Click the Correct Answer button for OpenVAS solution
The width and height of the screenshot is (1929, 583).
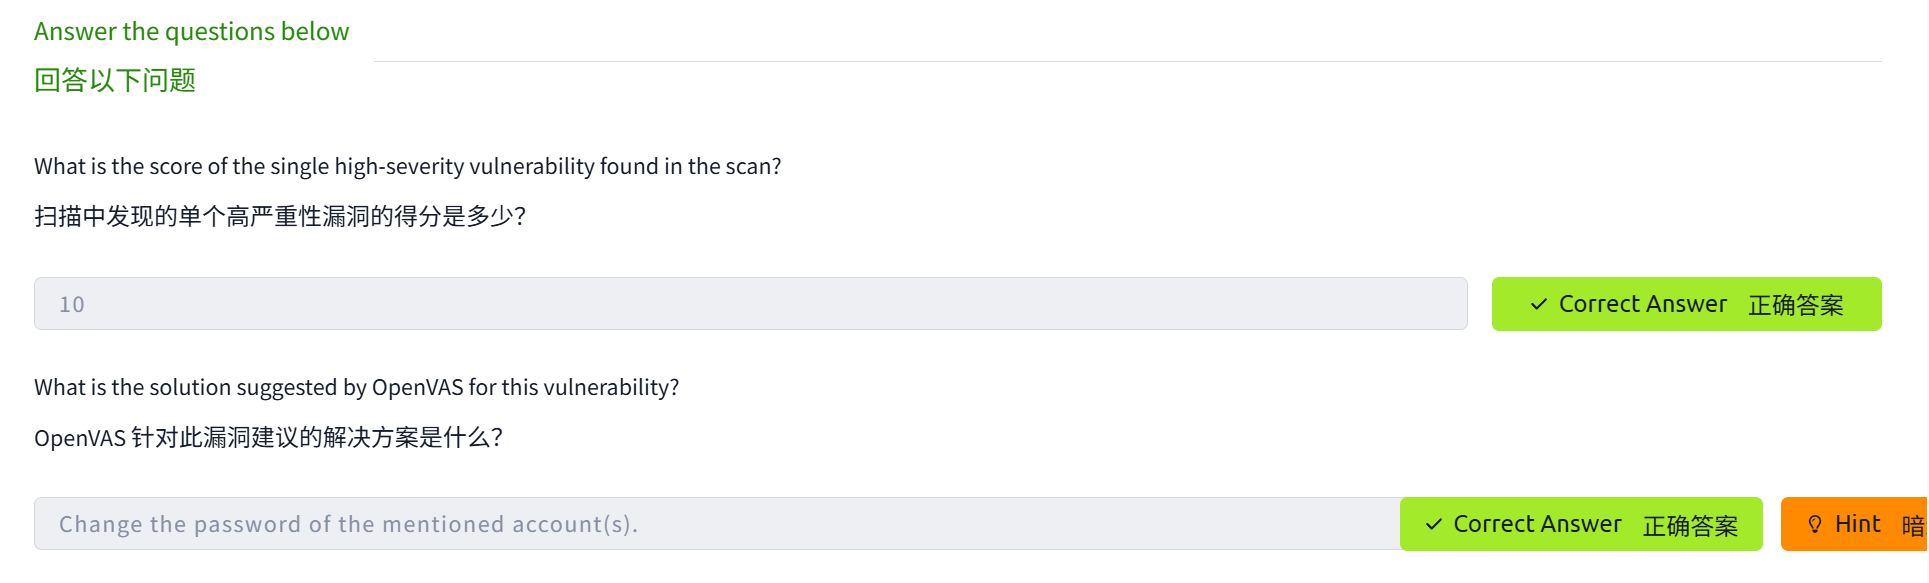(x=1581, y=524)
